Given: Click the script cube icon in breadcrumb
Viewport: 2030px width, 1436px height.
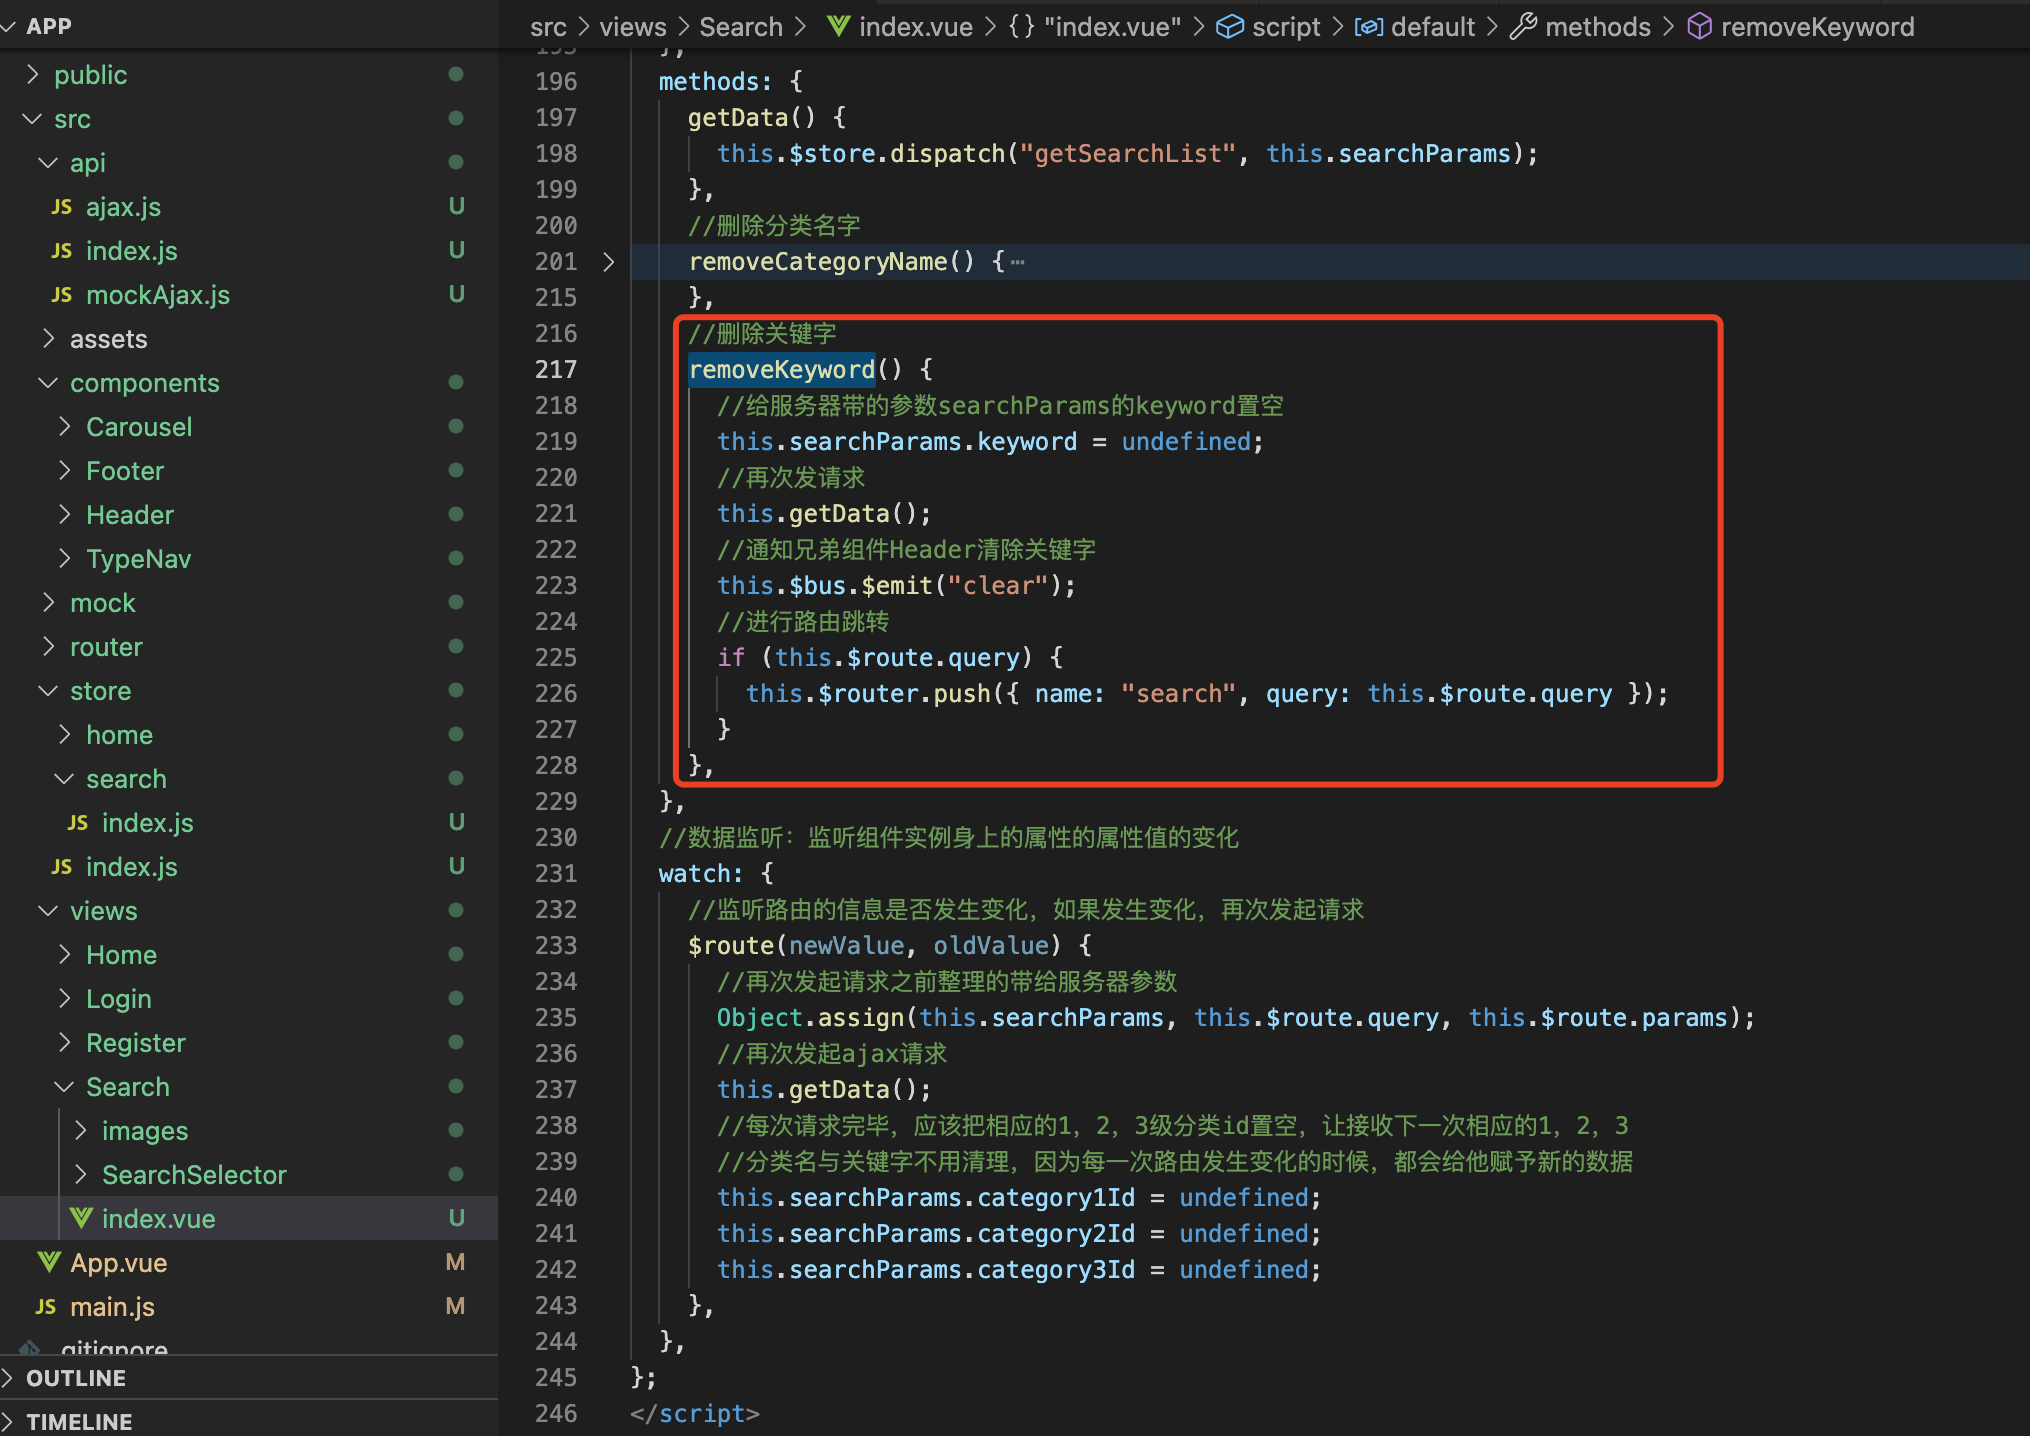Looking at the screenshot, I should pyautogui.click(x=1229, y=27).
